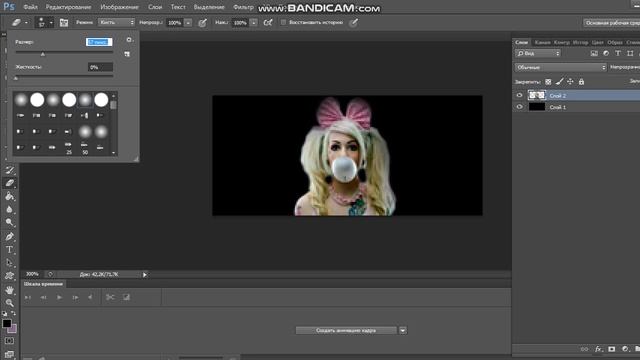Open the 'Редактирование' menu
640x360 pixels.
click(x=68, y=7)
